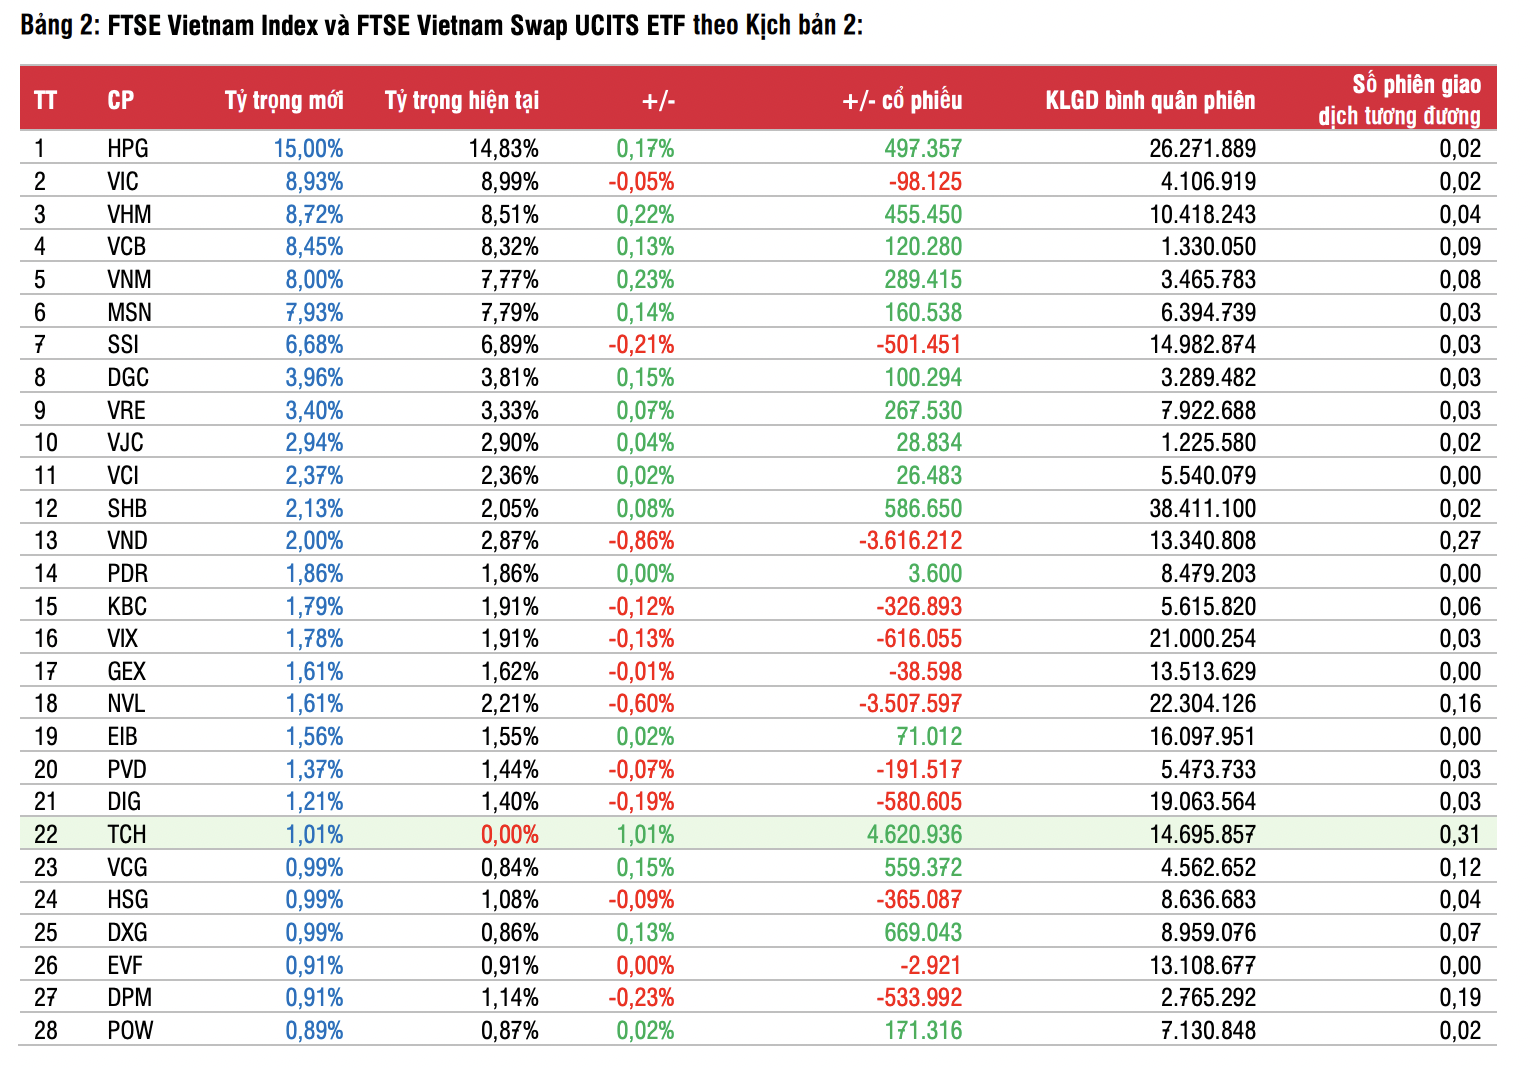
Task: Click the 26.271.889 average volume value
Action: point(1203,149)
